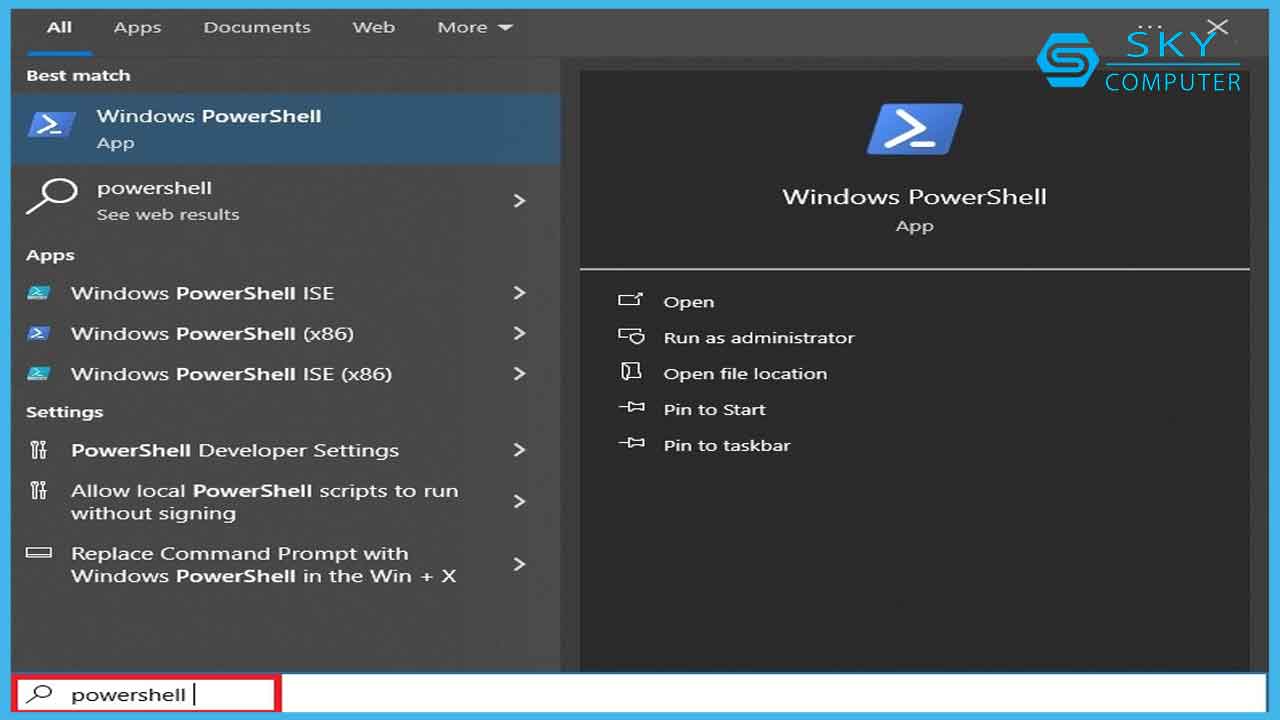Click the Windows PowerShell ISE (x86) icon
This screenshot has width=1280, height=720.
[39, 374]
